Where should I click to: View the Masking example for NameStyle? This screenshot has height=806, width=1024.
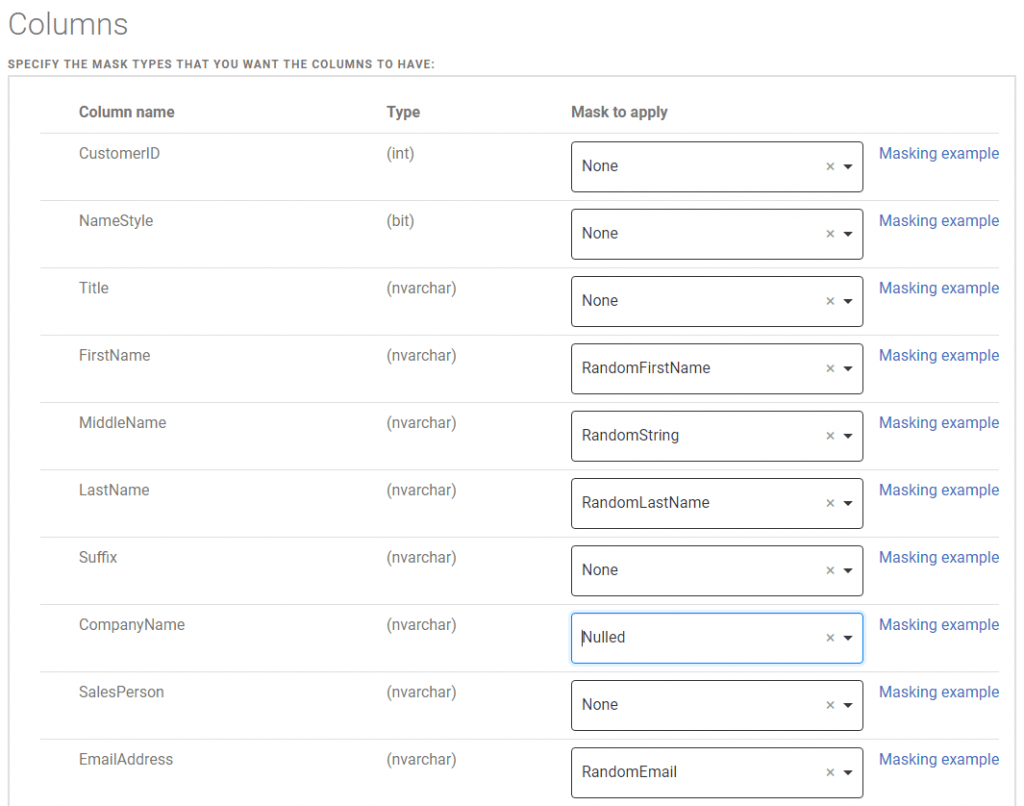[x=938, y=220]
